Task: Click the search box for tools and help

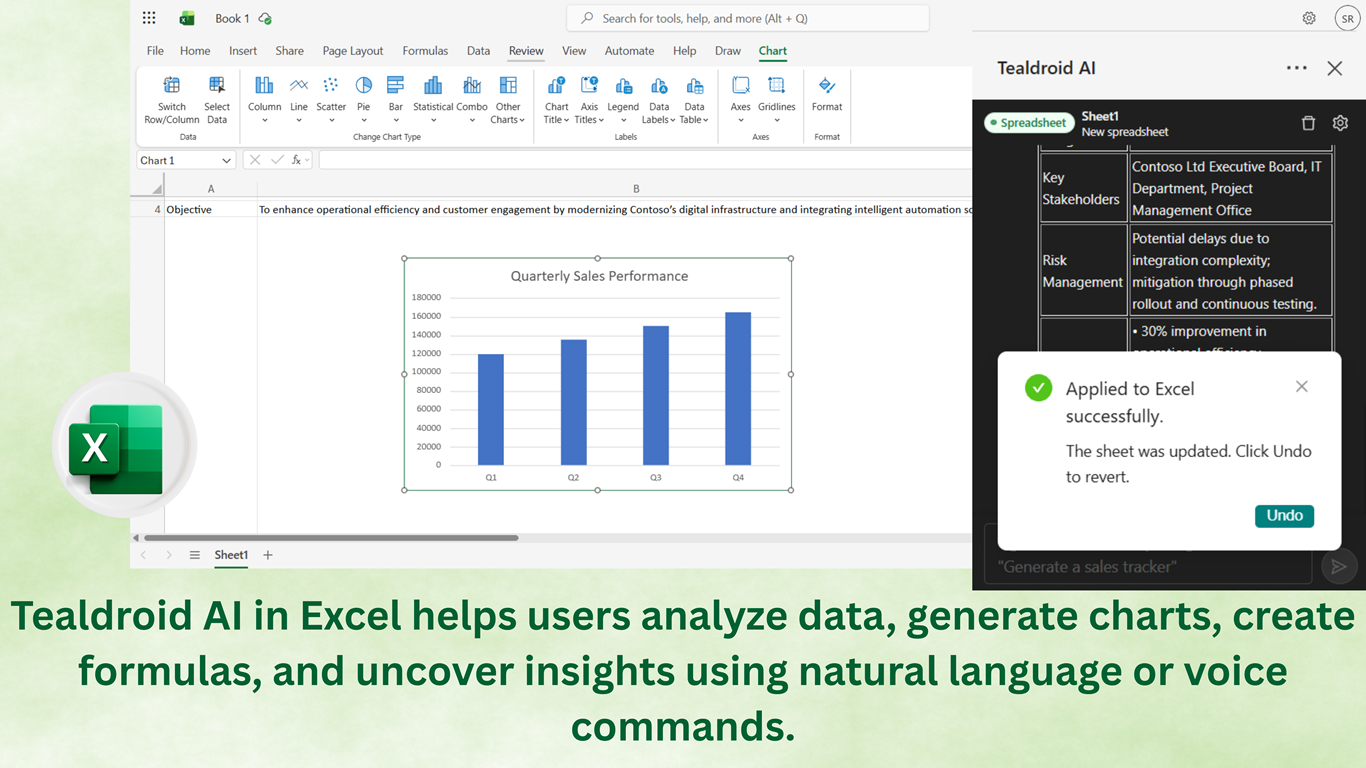Action: [748, 18]
